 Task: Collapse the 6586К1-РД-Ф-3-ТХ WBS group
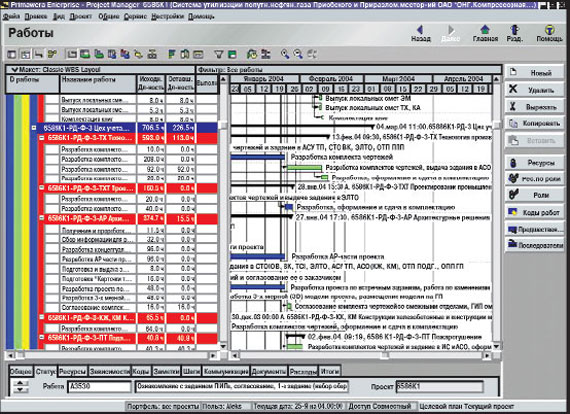(42, 137)
